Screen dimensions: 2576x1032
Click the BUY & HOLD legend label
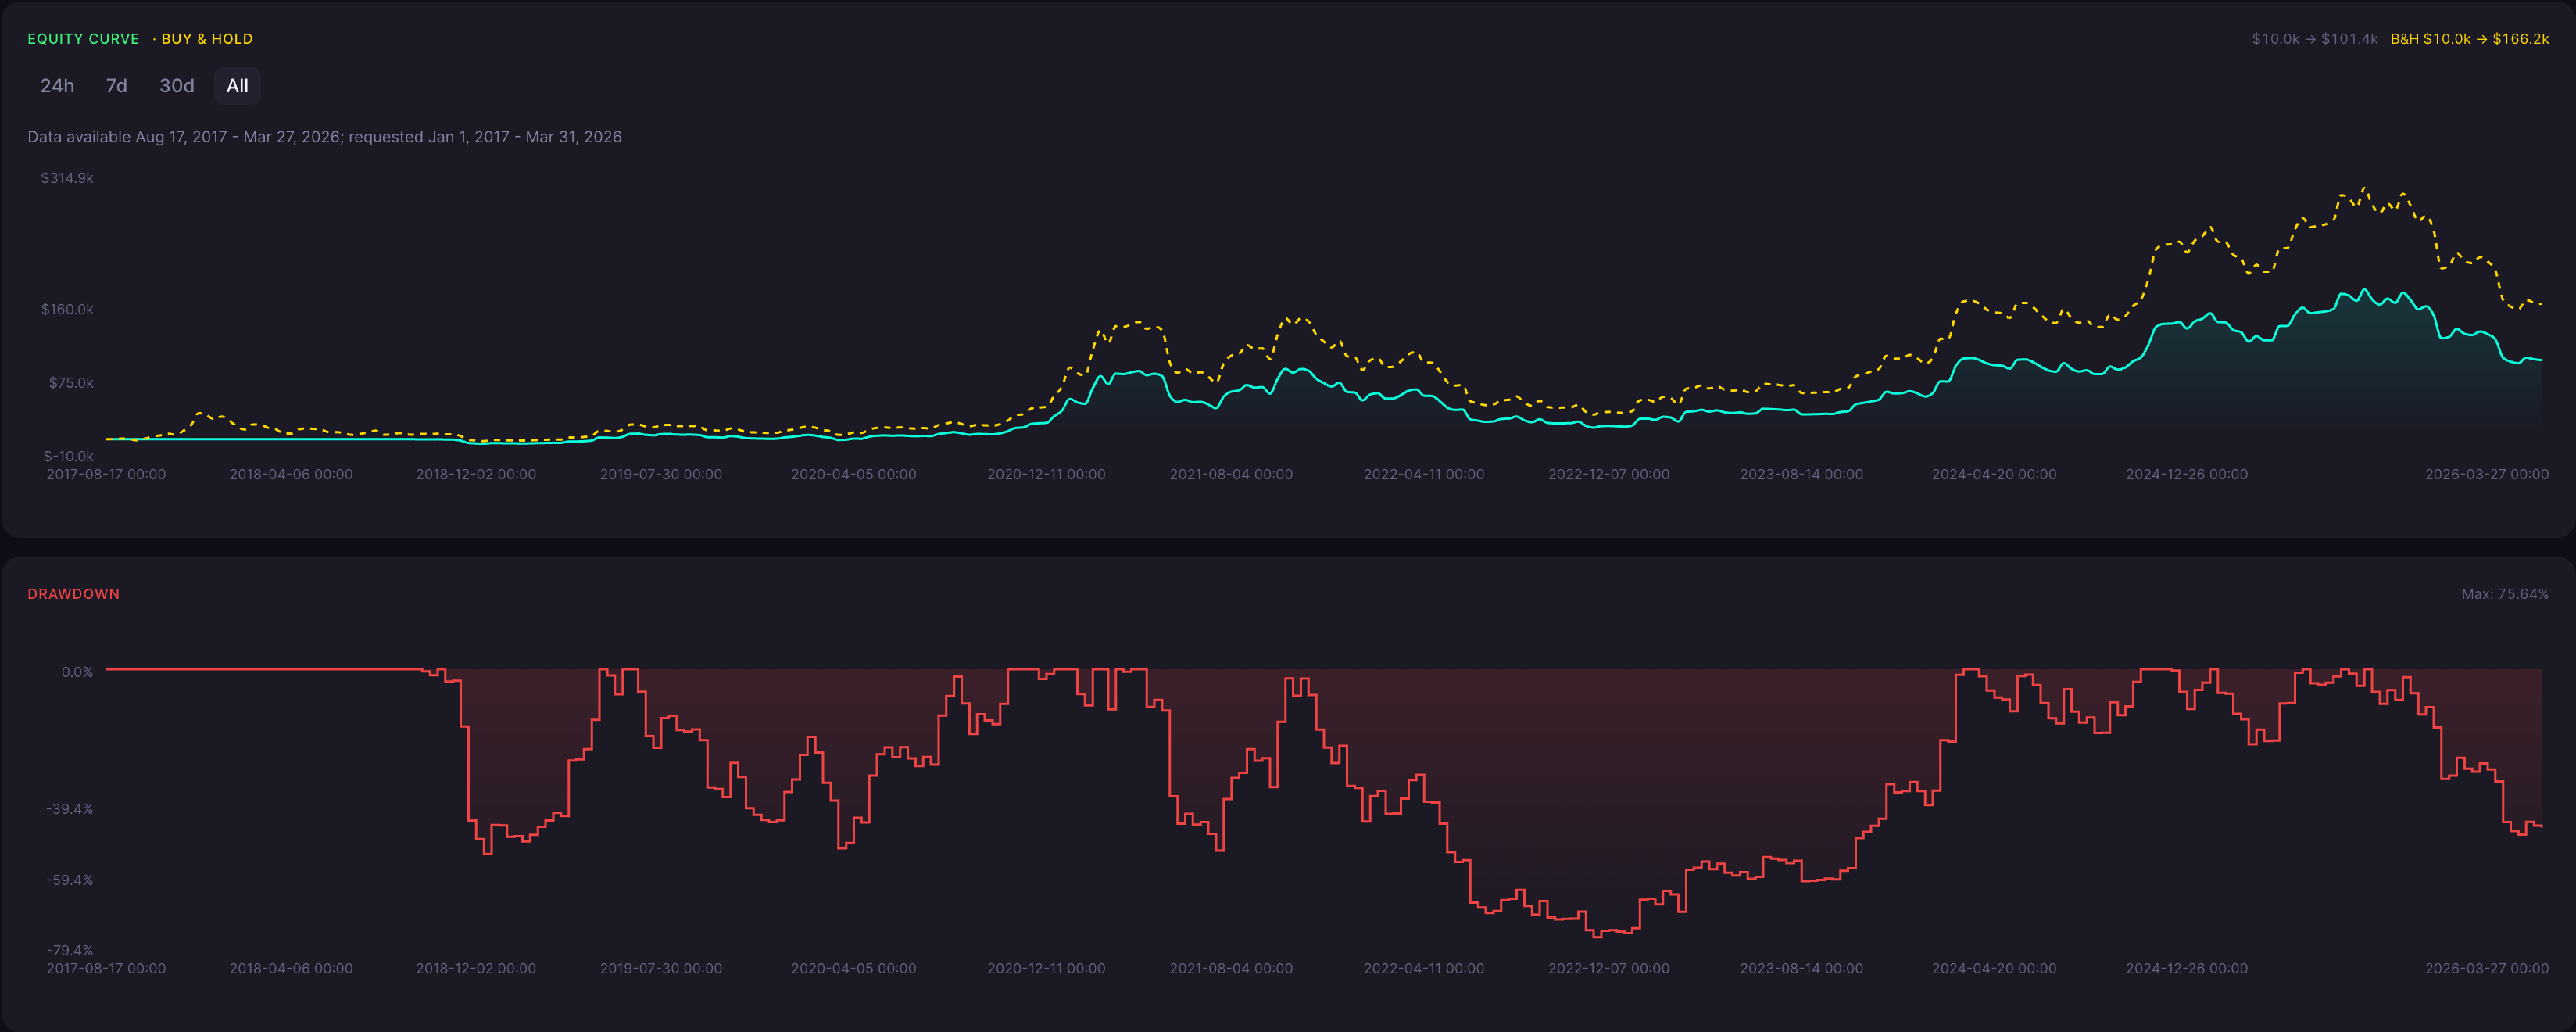pos(207,39)
